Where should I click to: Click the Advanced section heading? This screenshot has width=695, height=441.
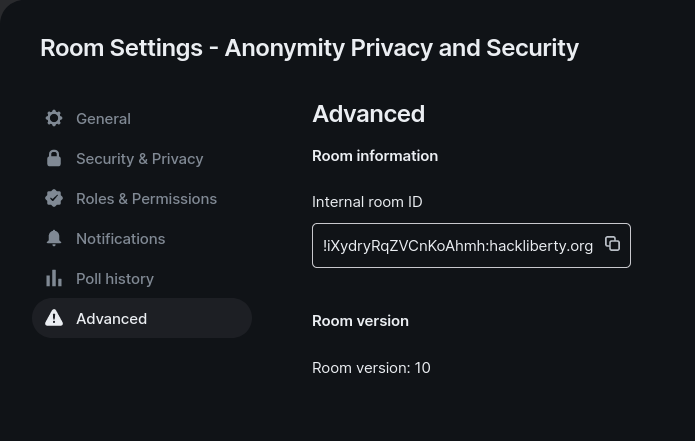point(368,114)
